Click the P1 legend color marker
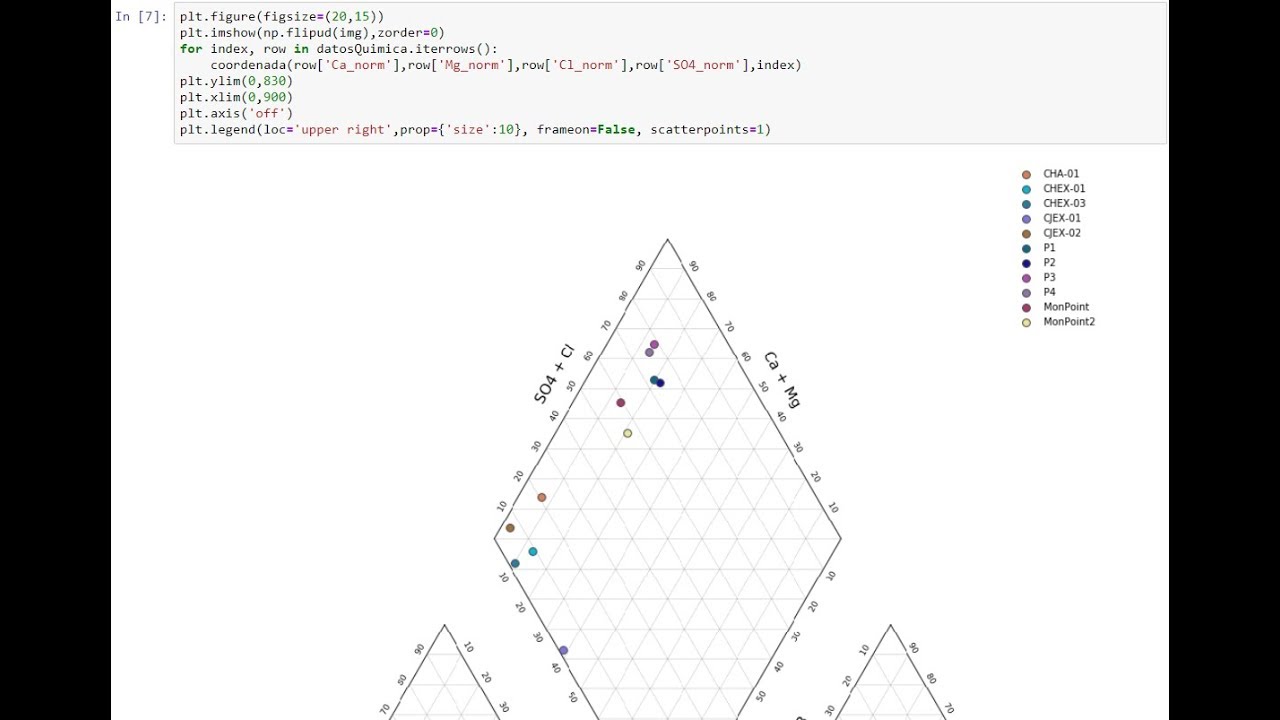1280x720 pixels. [x=1026, y=248]
